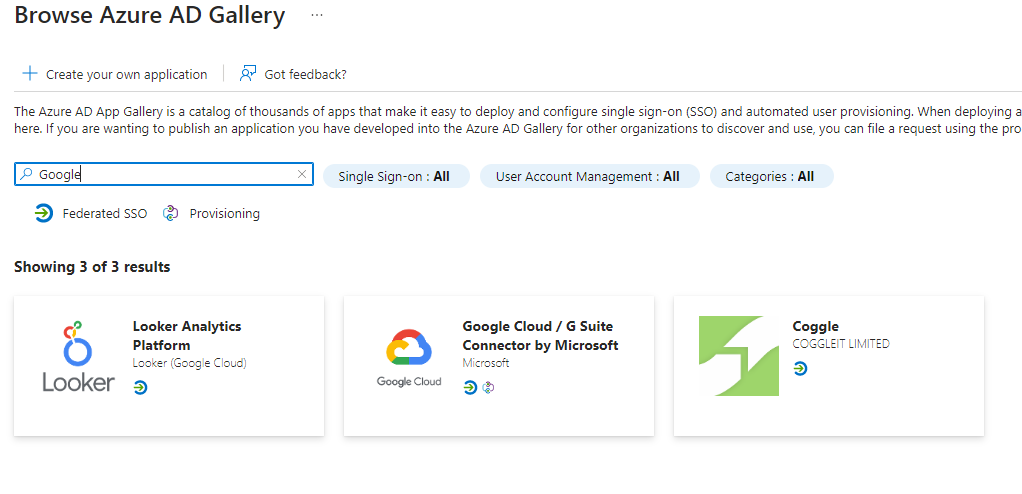Screen dimensions: 1022x494
Task: Click the plus icon for Create your own application
Action: click(x=30, y=73)
